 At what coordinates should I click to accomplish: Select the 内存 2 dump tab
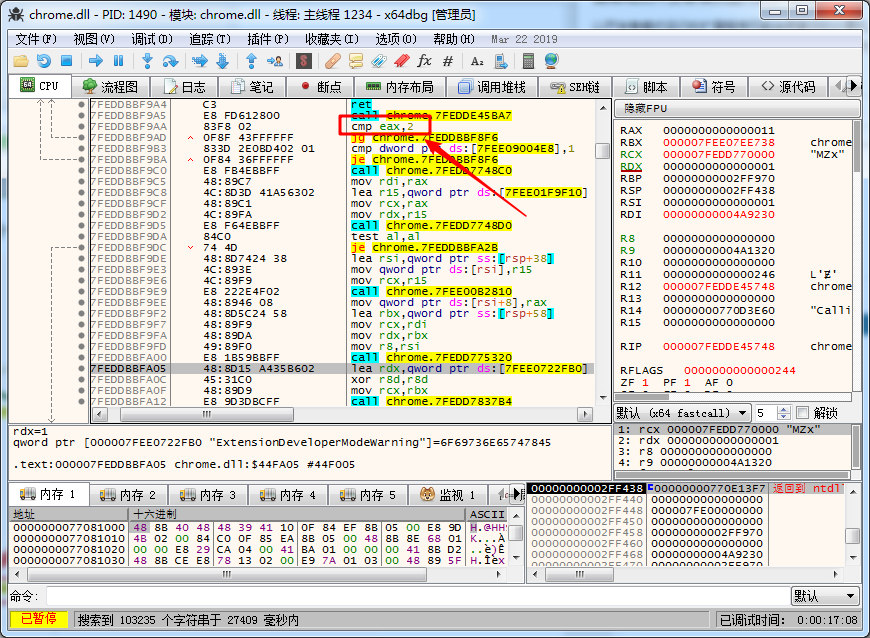click(x=128, y=494)
